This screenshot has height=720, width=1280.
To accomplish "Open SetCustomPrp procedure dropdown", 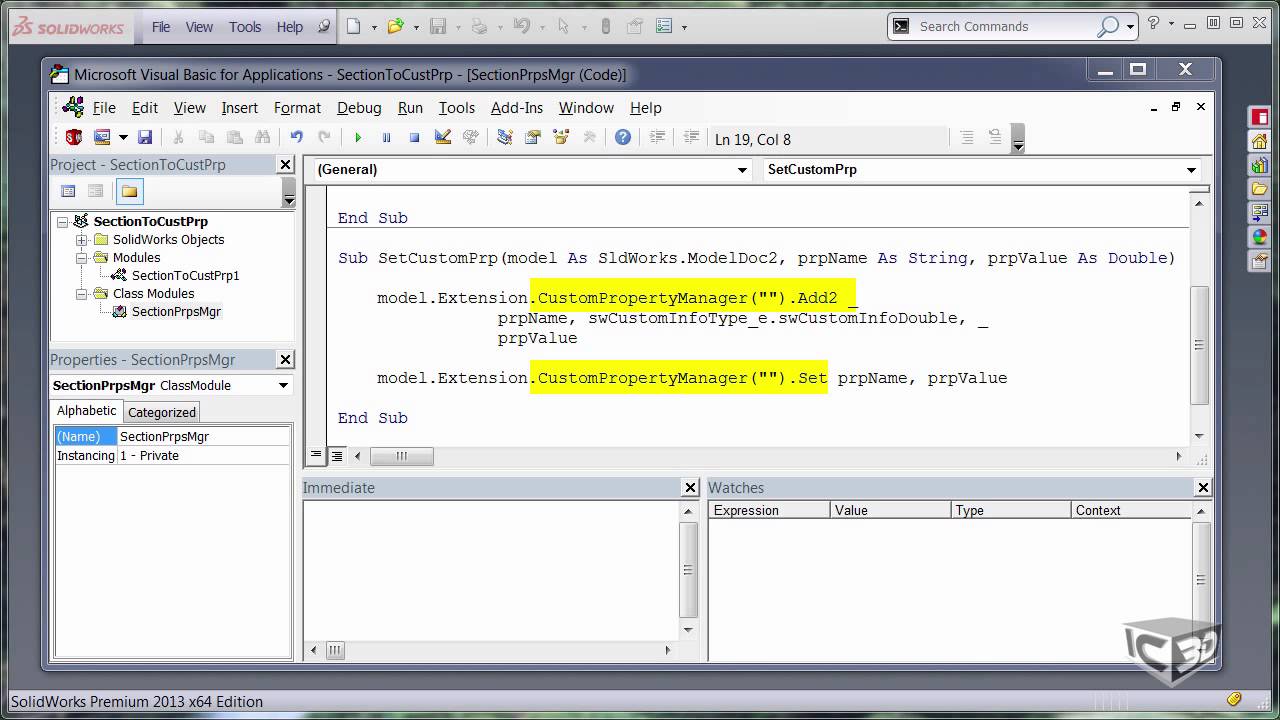I will pos(1191,170).
